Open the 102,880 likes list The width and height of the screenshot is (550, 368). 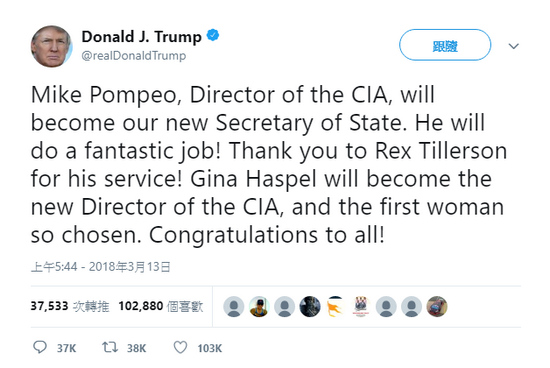point(161,306)
